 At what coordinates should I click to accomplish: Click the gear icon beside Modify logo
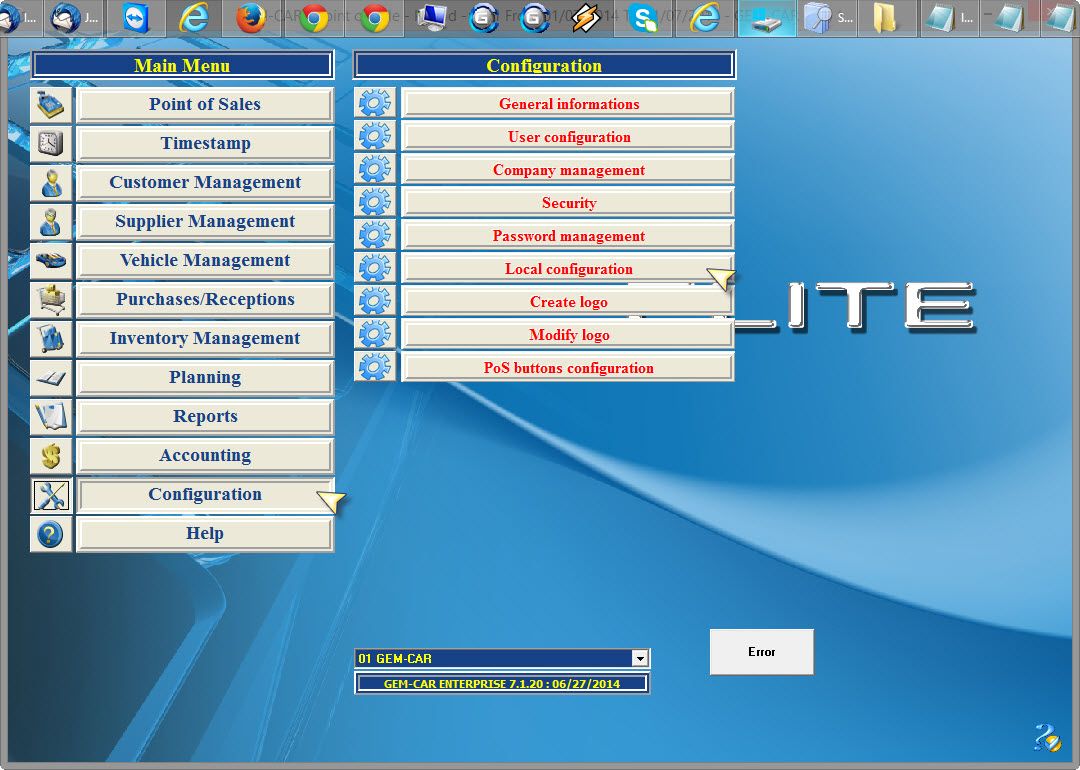coord(375,335)
